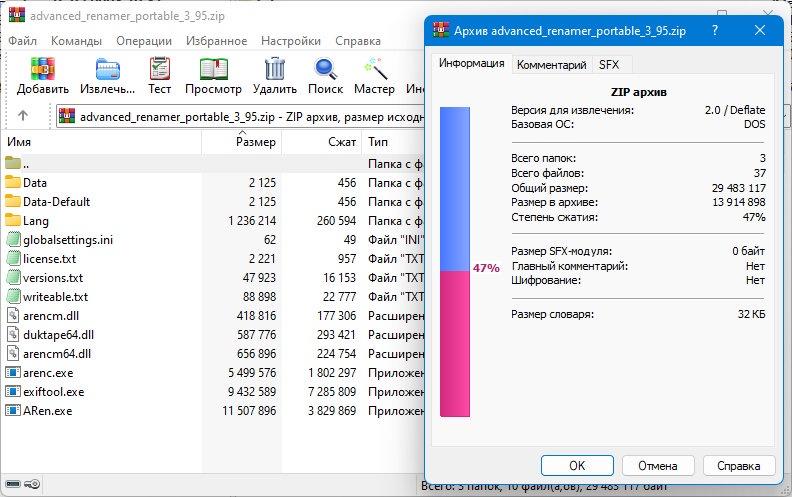This screenshot has height=497, width=792.
Task: Click the Тест (Test) toolbar icon
Action: tap(160, 69)
